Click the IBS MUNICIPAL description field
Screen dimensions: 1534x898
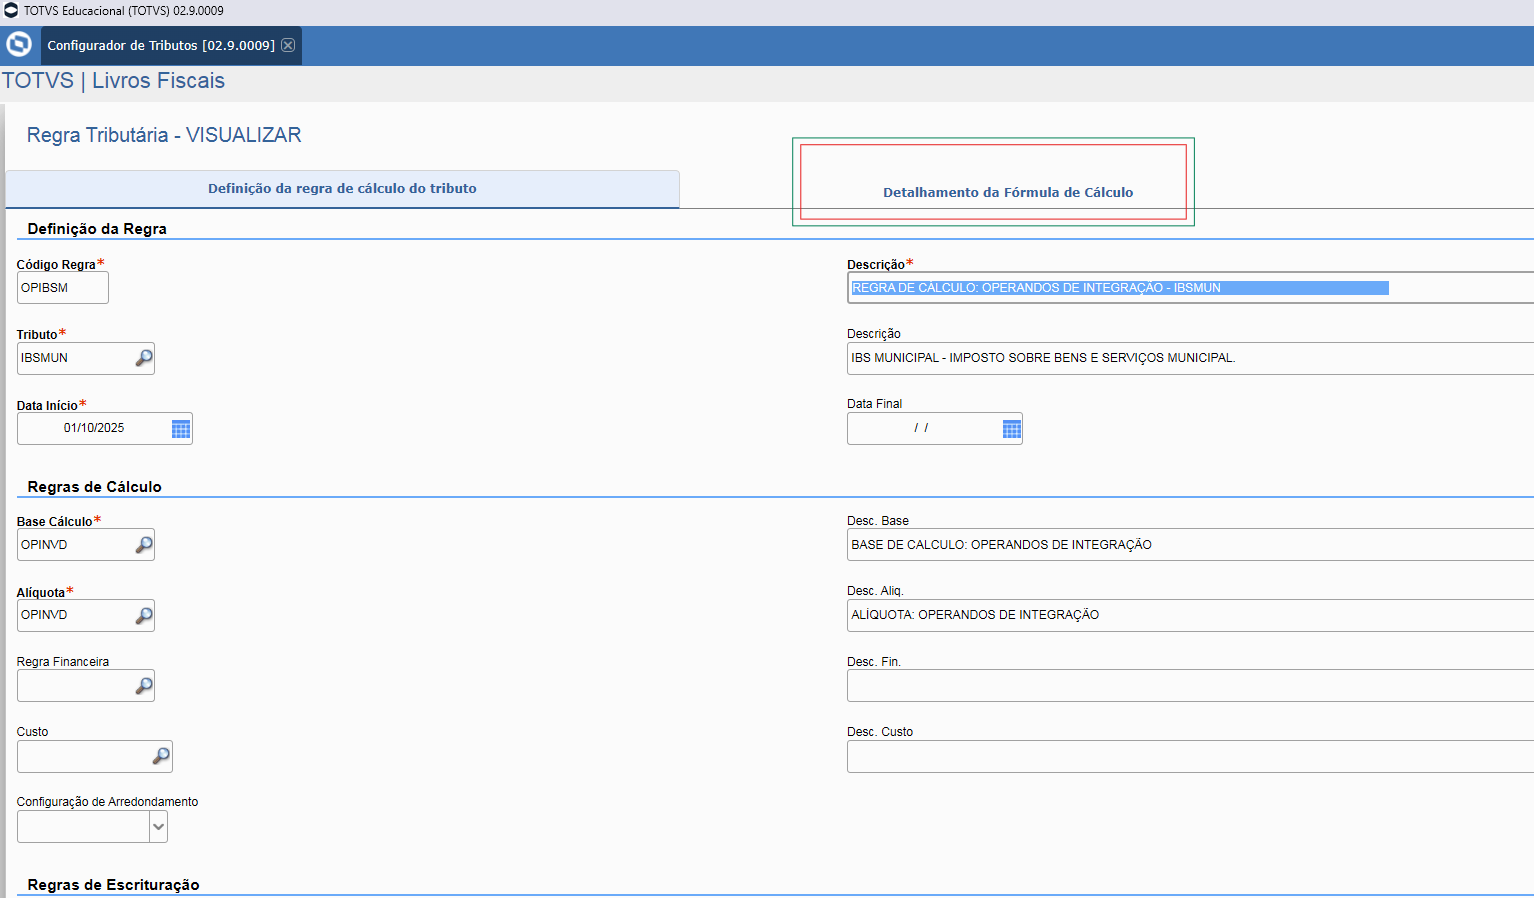click(x=1190, y=358)
